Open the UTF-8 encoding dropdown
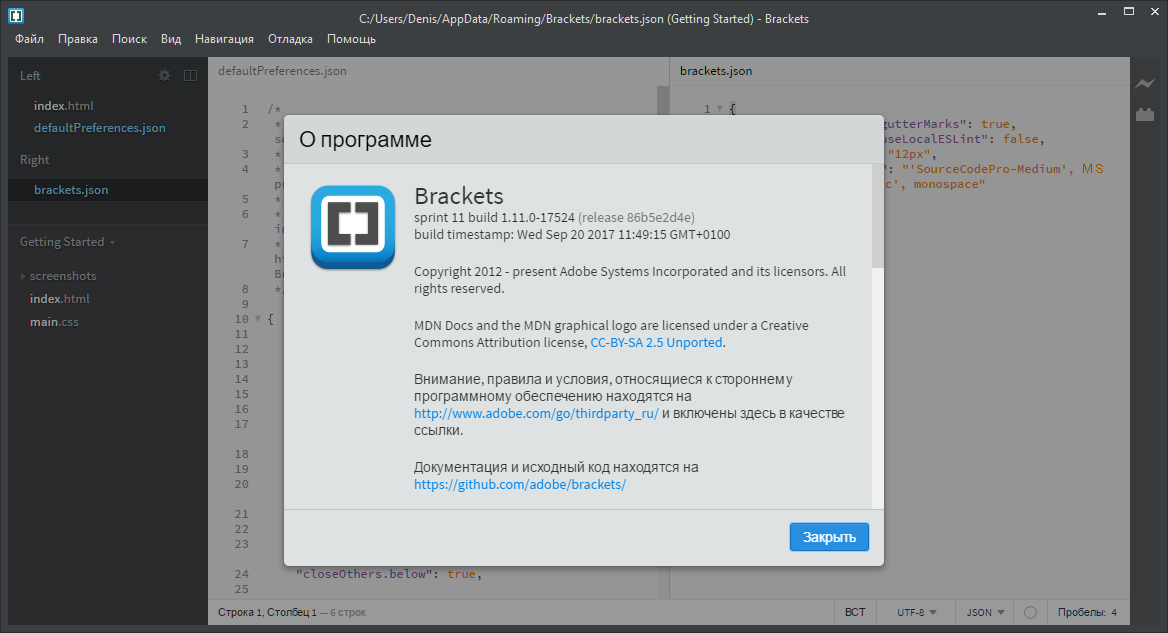Image resolution: width=1168 pixels, height=633 pixels. pos(916,612)
